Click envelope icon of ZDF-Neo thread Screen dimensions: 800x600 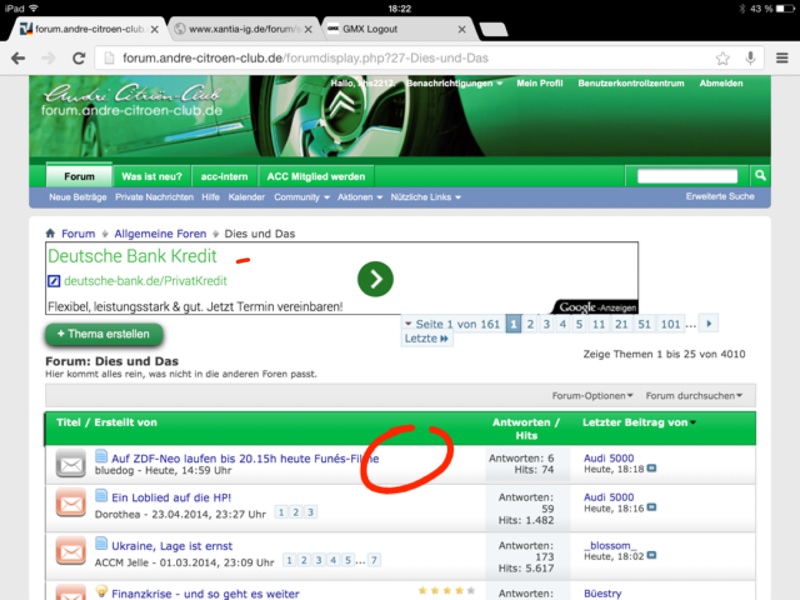(71, 463)
